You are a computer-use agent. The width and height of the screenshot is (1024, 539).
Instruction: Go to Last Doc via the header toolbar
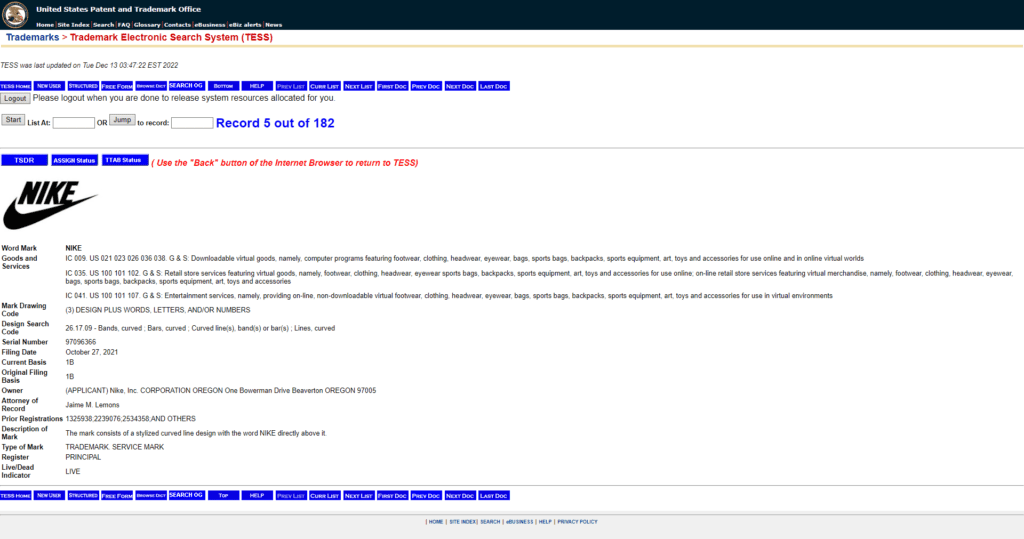tap(494, 86)
